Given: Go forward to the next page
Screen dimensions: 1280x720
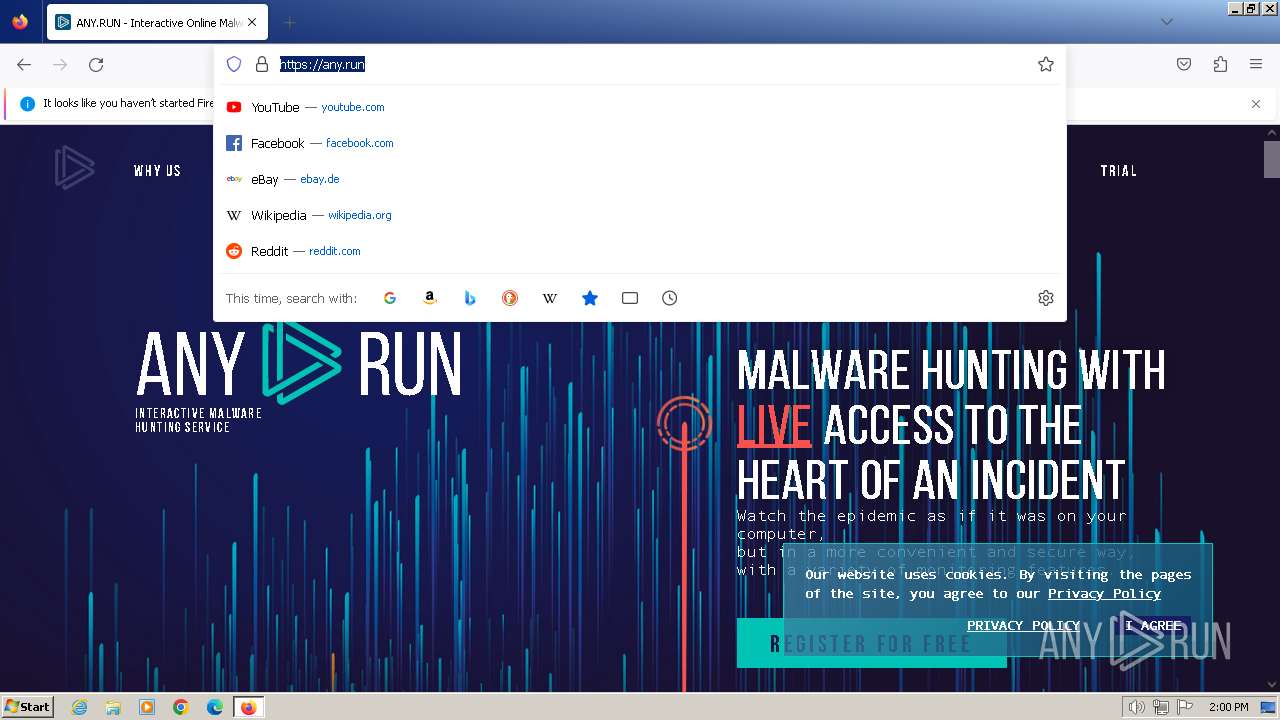Looking at the screenshot, I should coord(60,64).
